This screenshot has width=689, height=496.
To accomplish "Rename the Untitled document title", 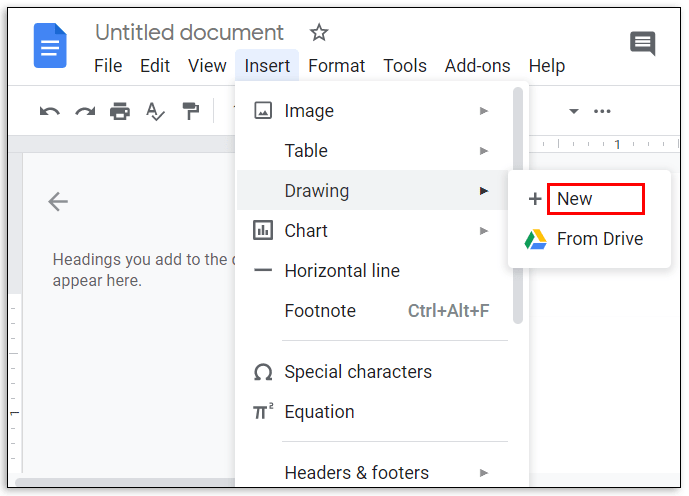I will (189, 33).
